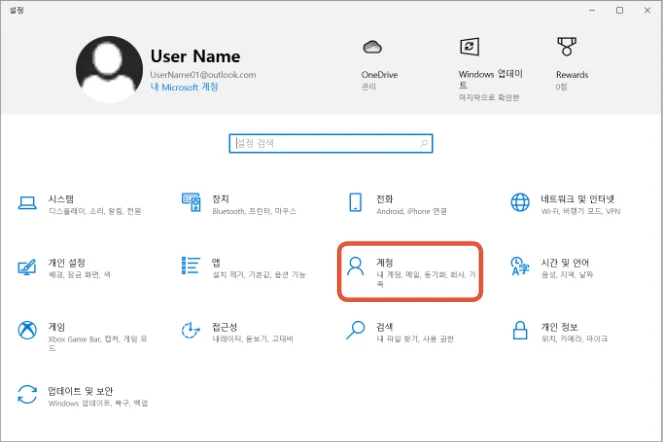Select the 개인 정보 category title
This screenshot has height=442, width=663.
point(559,327)
